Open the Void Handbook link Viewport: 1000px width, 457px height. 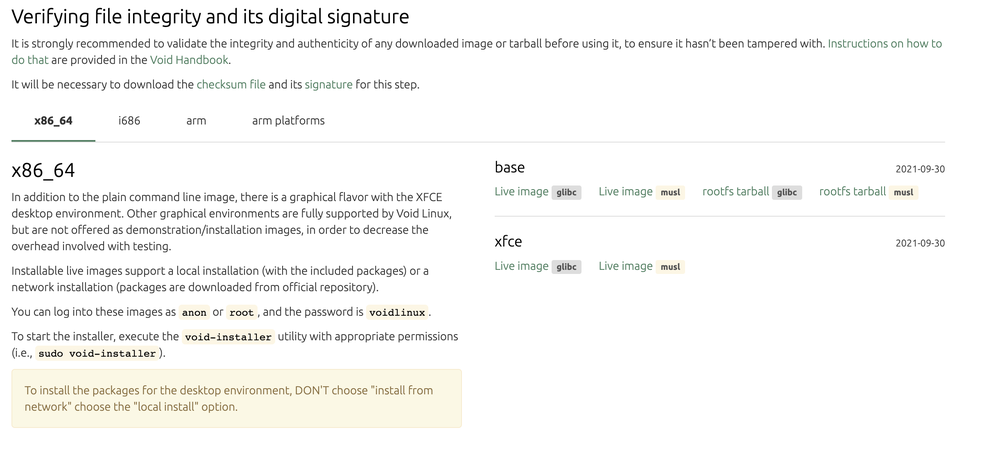point(190,60)
